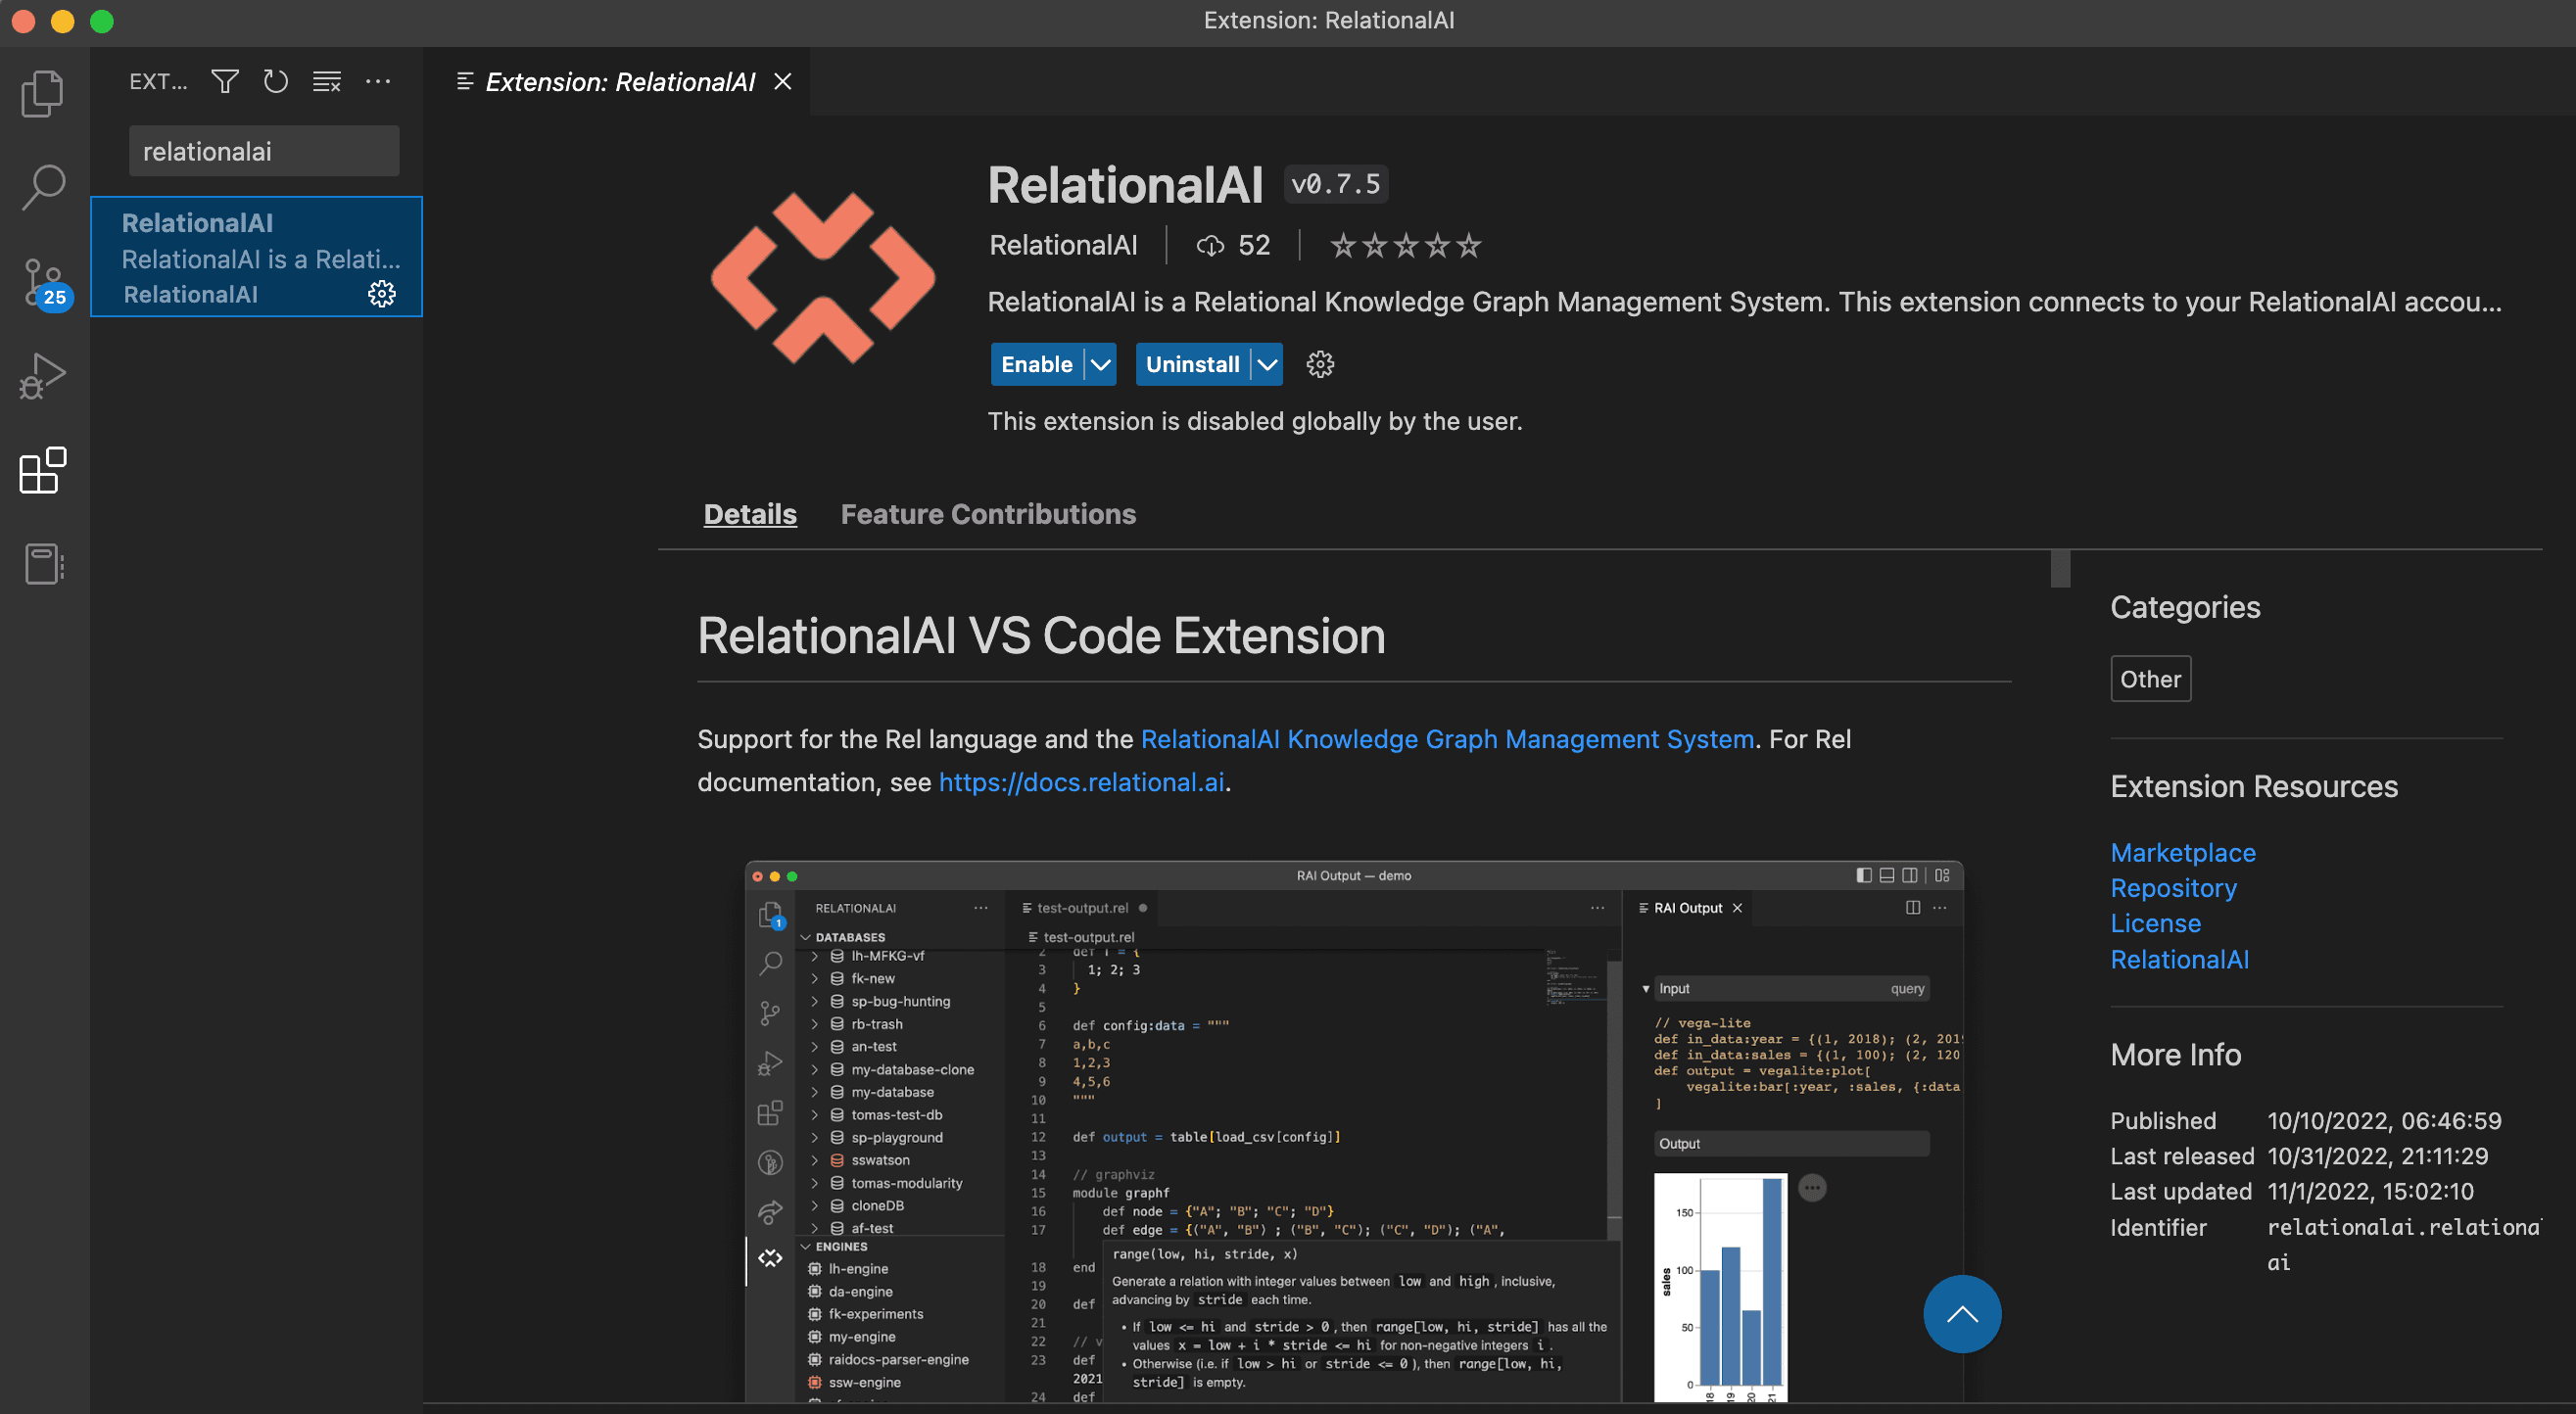This screenshot has width=2576, height=1414.
Task: Close the Extension: RelationalAI editor tab
Action: click(x=783, y=81)
